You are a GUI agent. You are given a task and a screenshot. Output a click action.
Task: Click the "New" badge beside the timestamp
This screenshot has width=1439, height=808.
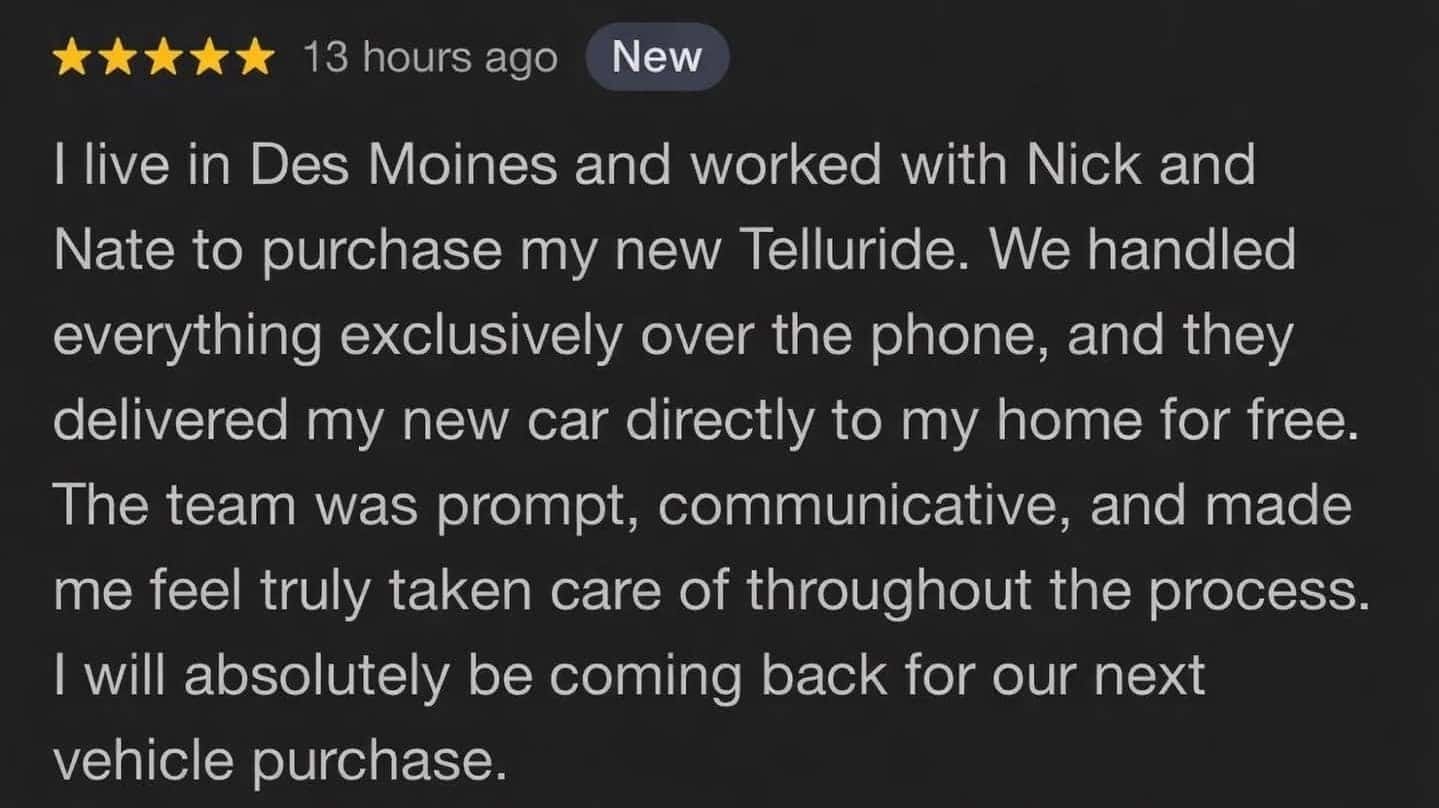coord(657,57)
